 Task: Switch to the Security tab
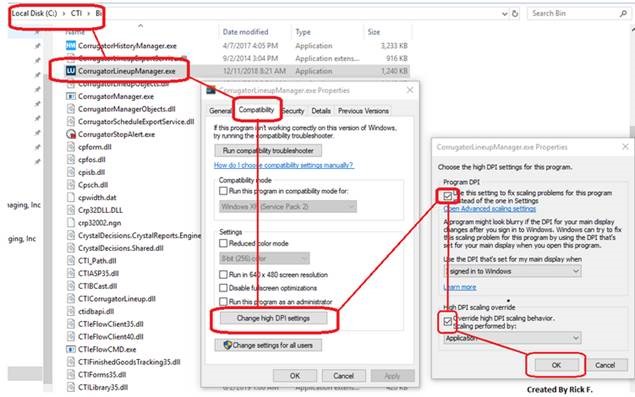pos(292,111)
